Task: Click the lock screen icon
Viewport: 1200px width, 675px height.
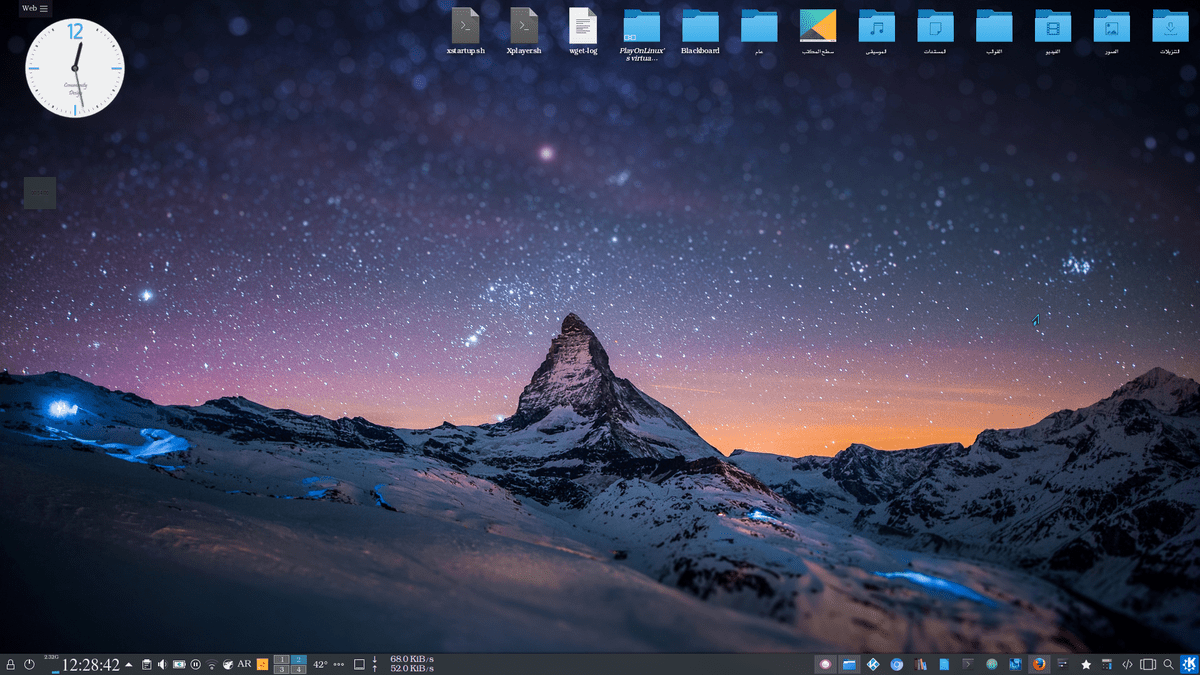Action: tap(10, 664)
